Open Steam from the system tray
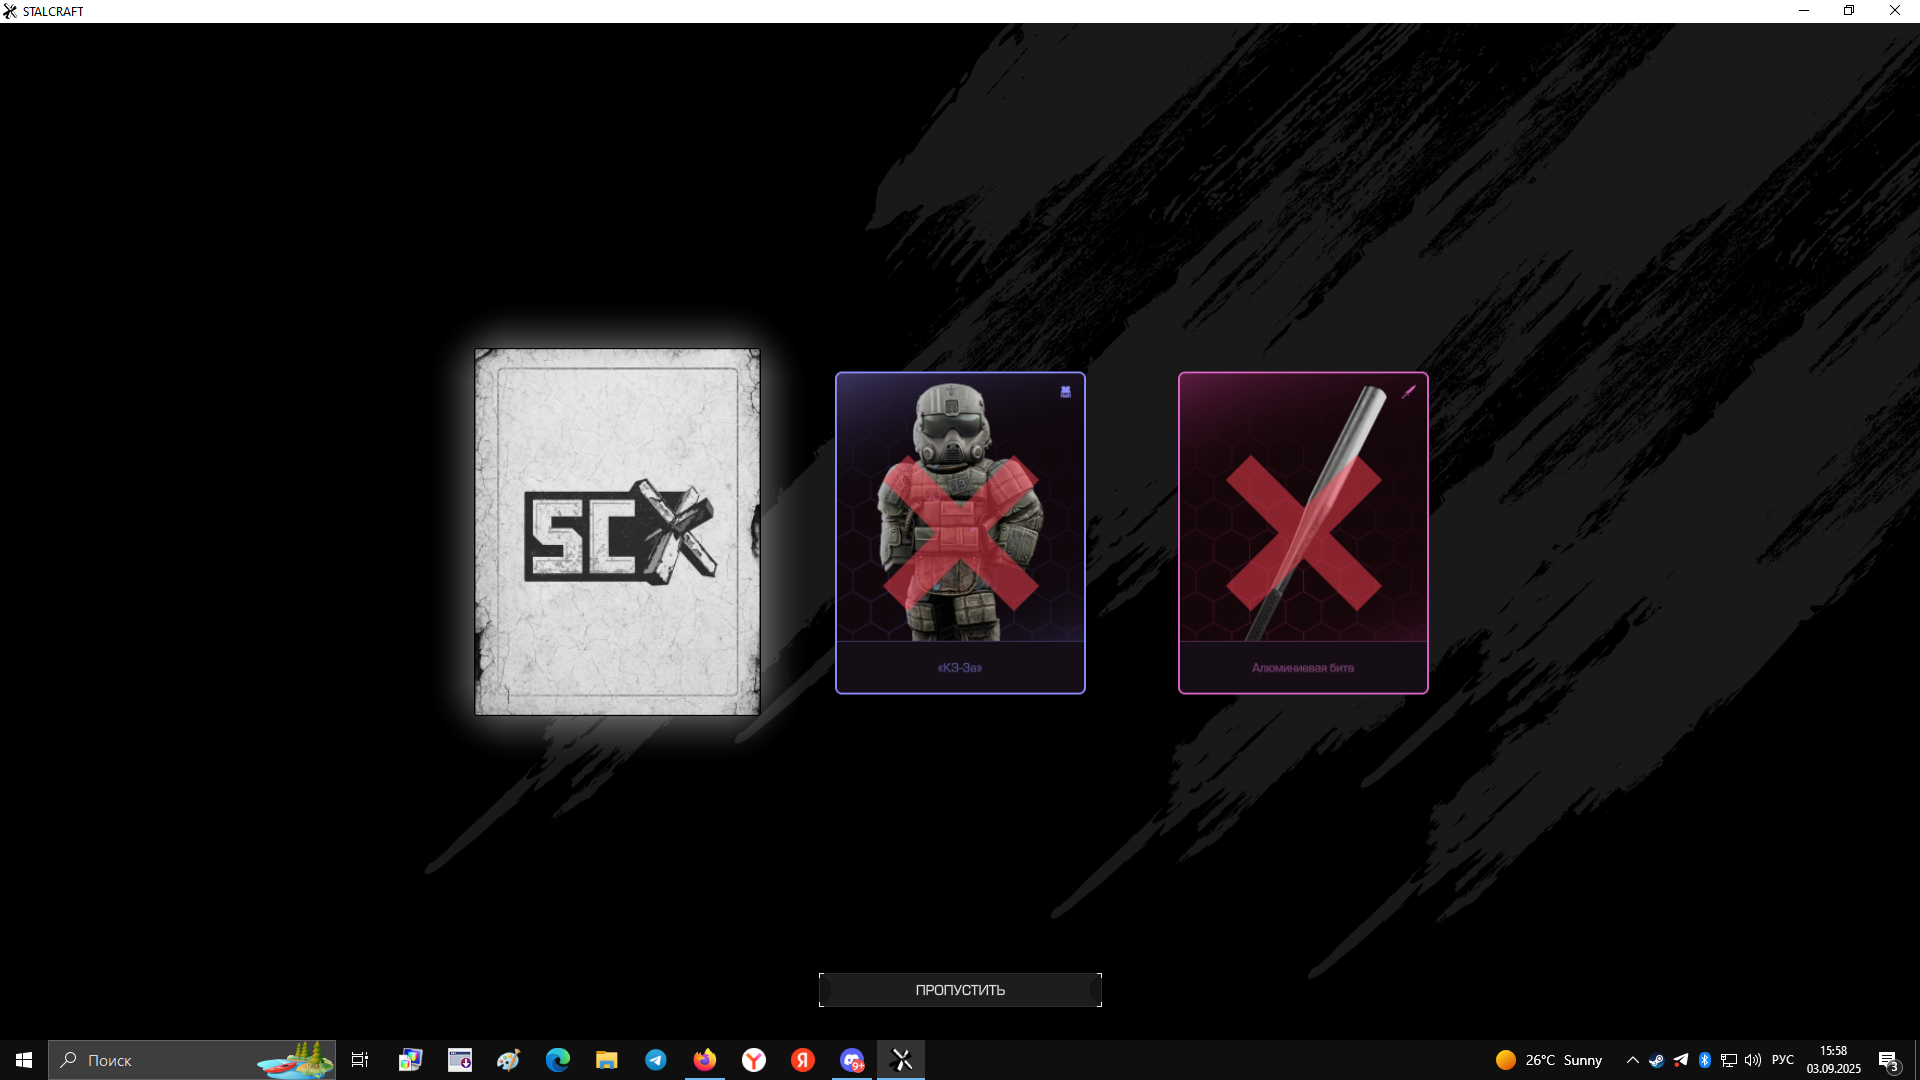This screenshot has height=1080, width=1920. pos(1656,1060)
